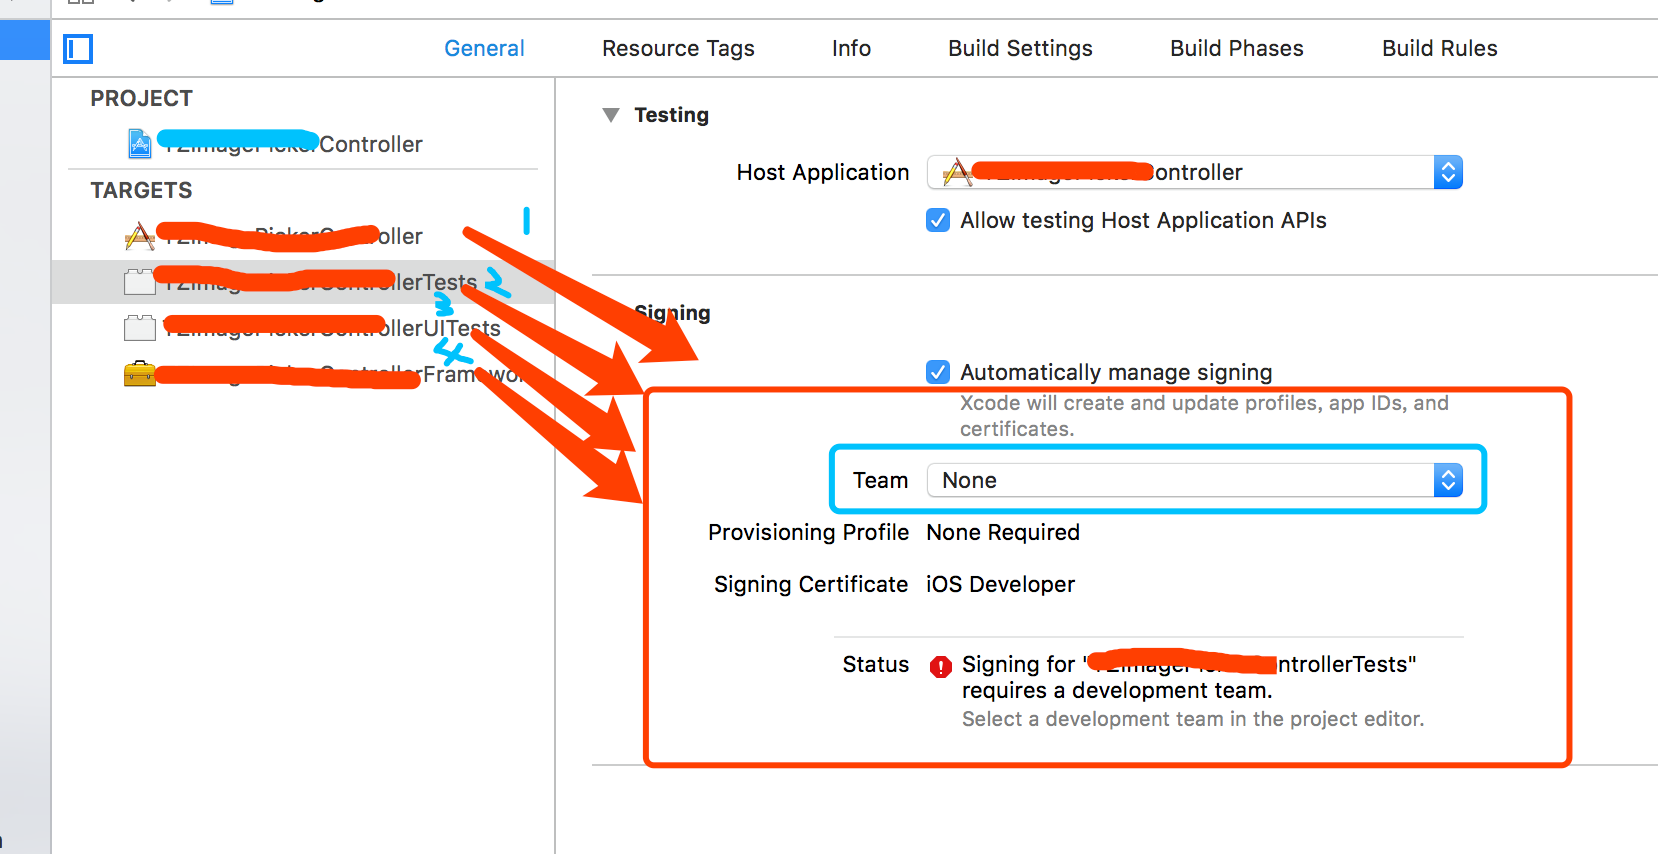
Task: Click the TARGETS section header
Action: [x=141, y=190]
